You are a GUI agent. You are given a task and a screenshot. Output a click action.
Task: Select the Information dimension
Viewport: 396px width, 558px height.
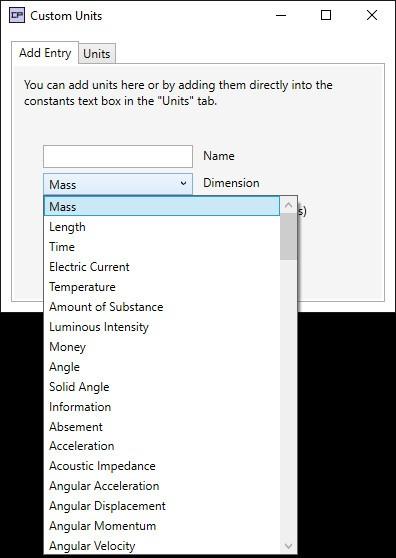(162, 407)
